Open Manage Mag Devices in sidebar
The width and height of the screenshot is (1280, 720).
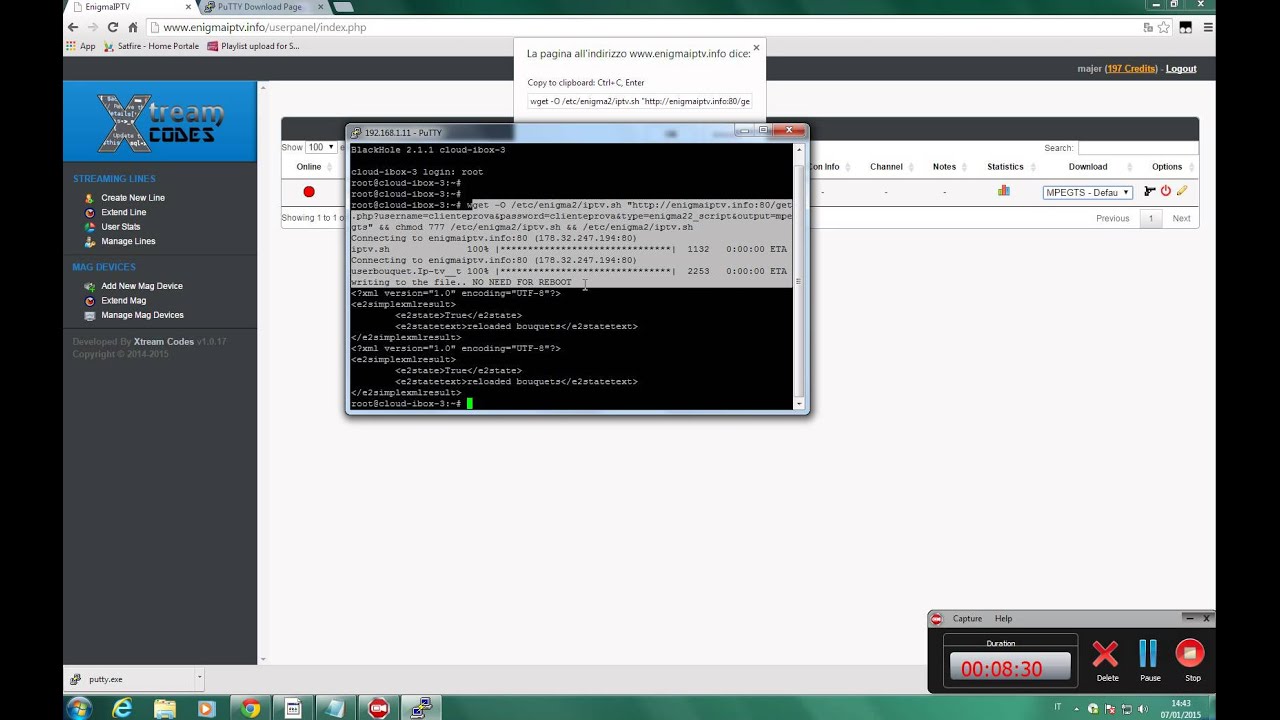[142, 315]
